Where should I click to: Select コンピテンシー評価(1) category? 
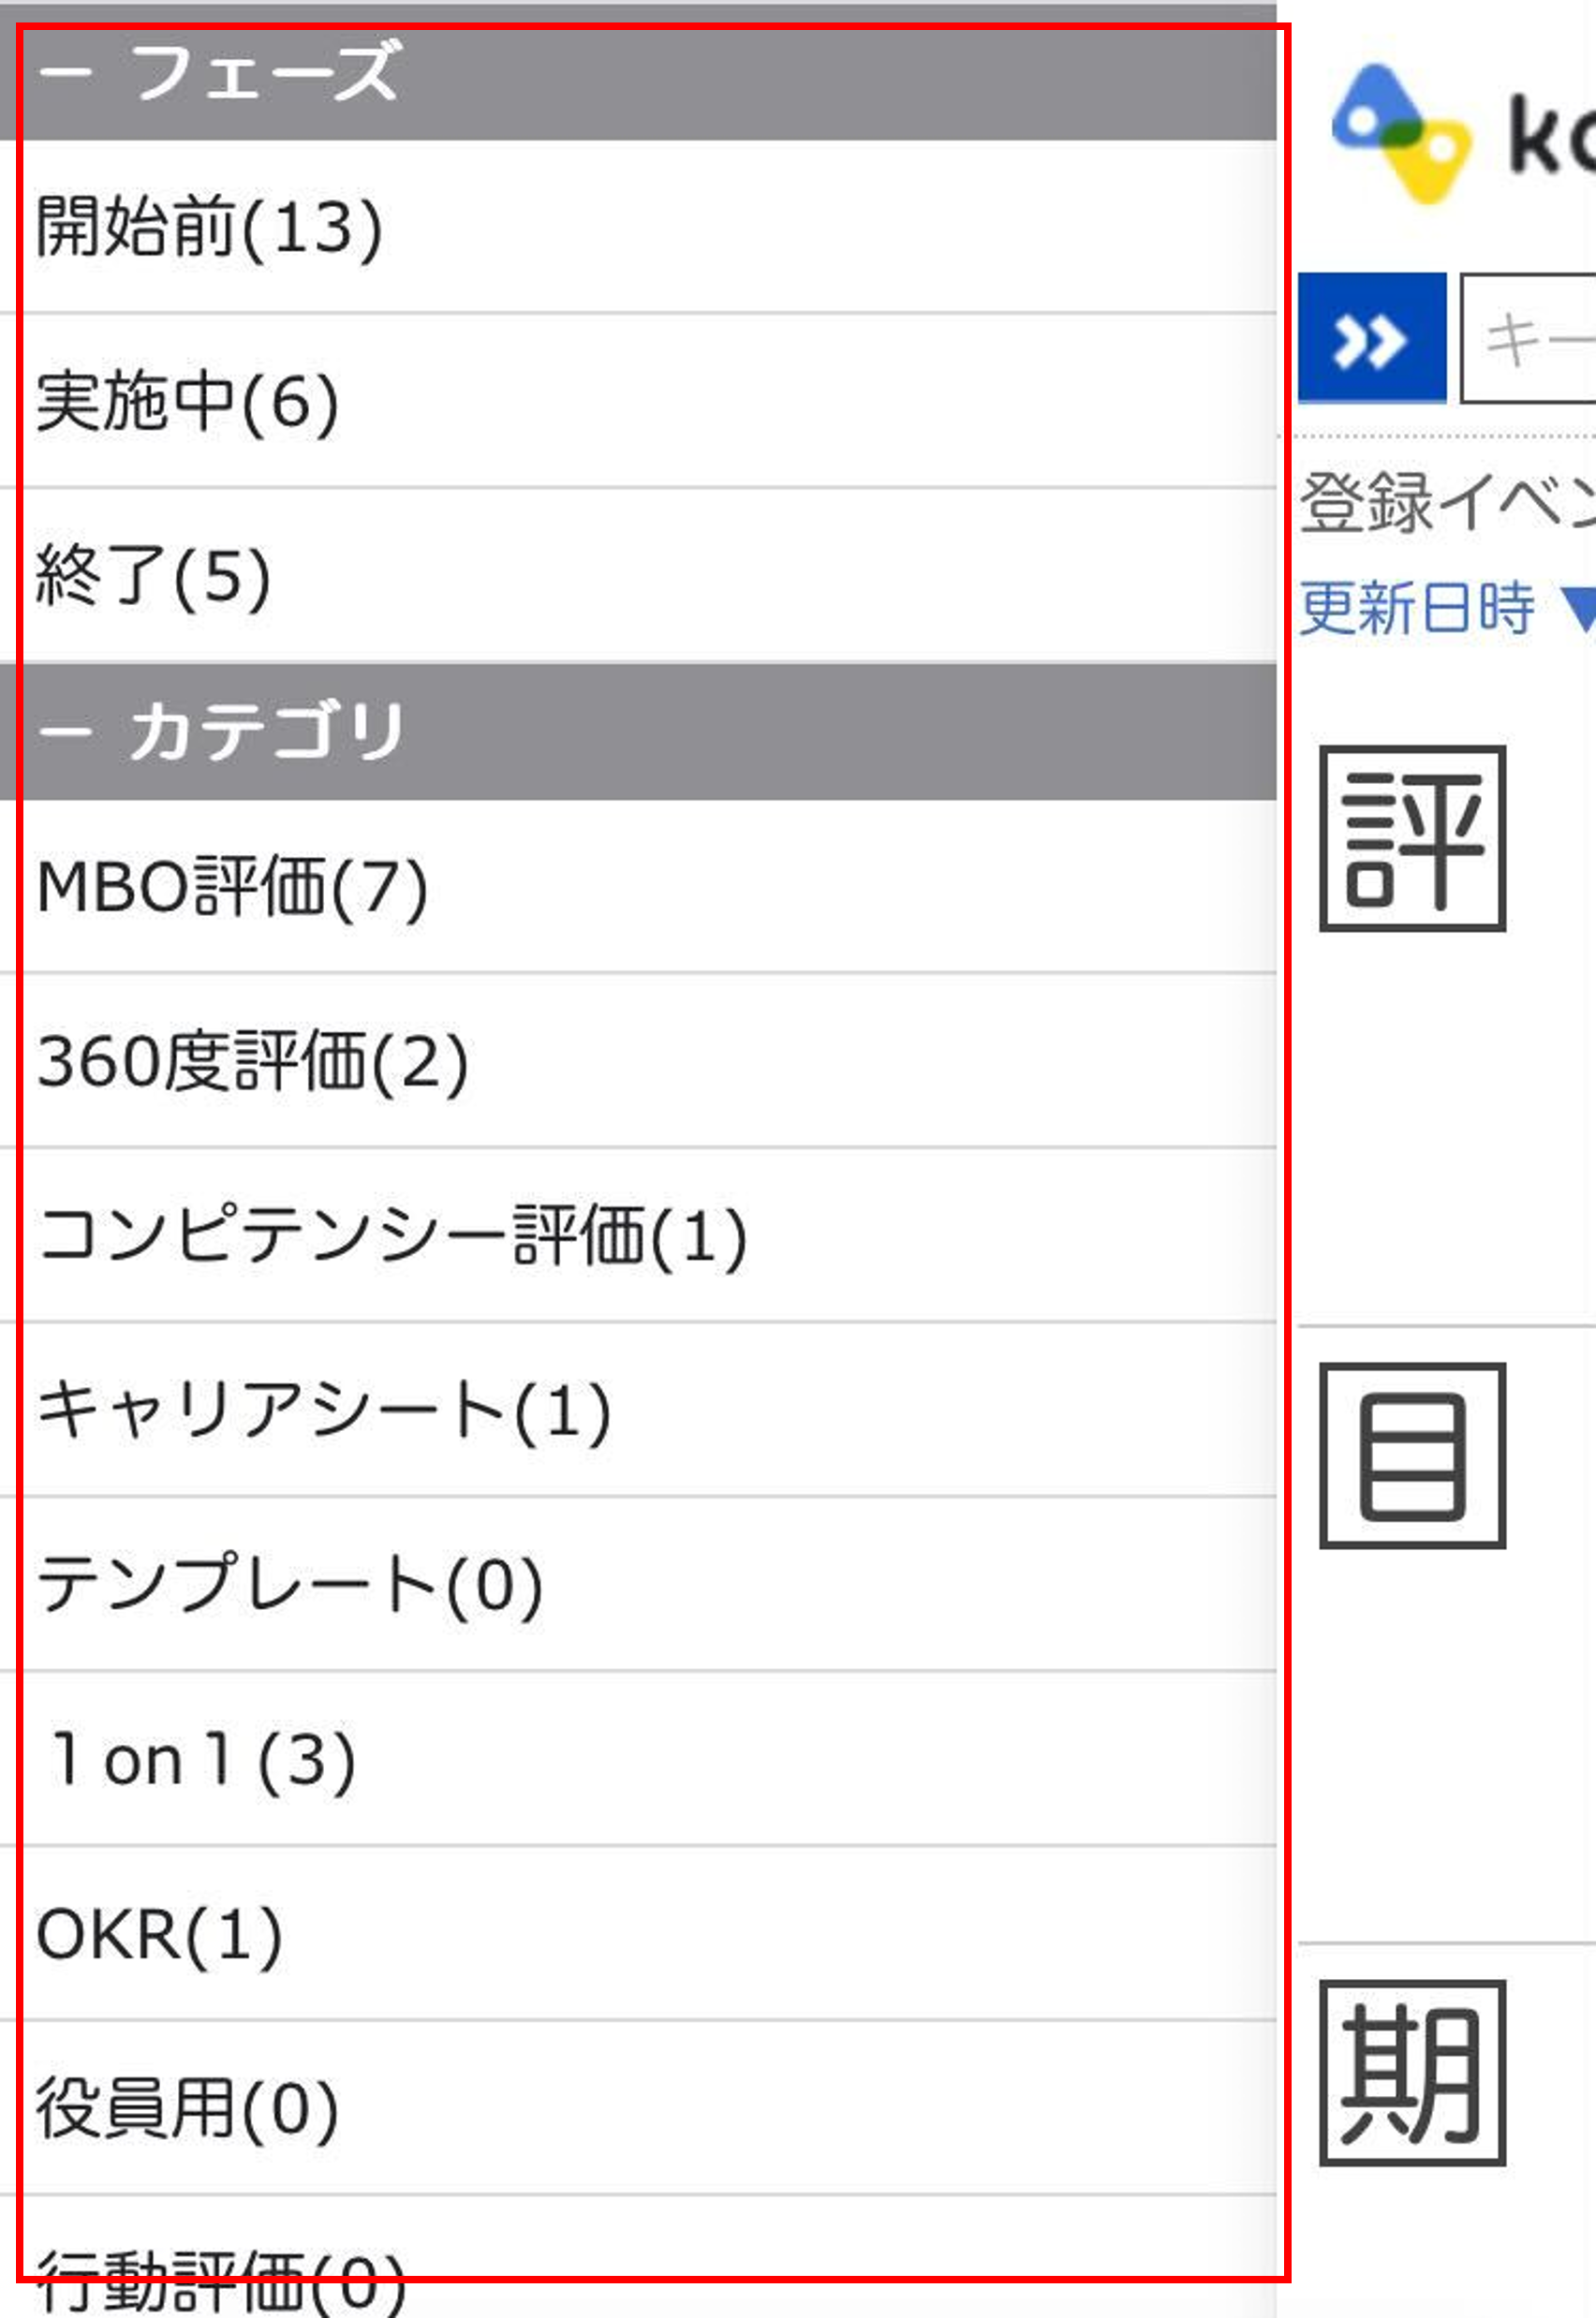coord(638,1236)
